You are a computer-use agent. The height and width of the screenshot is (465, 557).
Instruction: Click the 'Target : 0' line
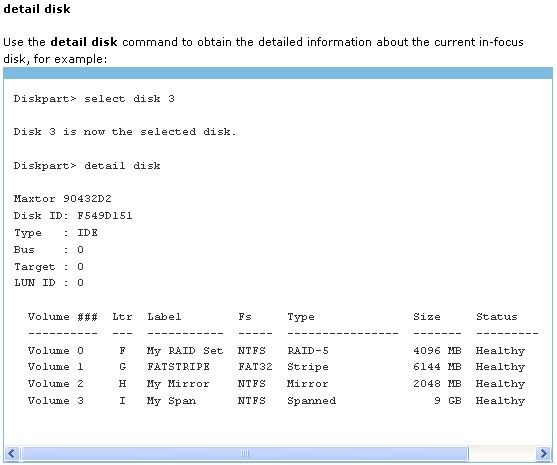point(49,267)
